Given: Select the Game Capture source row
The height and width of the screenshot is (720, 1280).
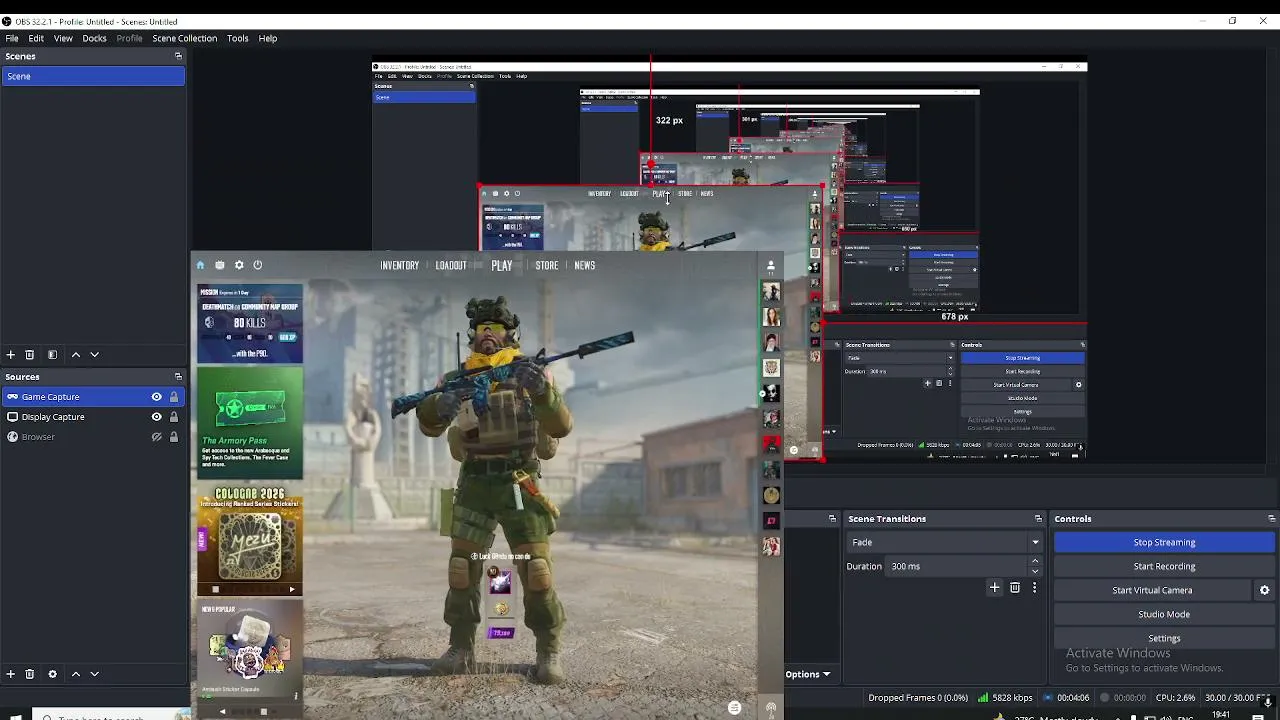Looking at the screenshot, I should coord(93,397).
